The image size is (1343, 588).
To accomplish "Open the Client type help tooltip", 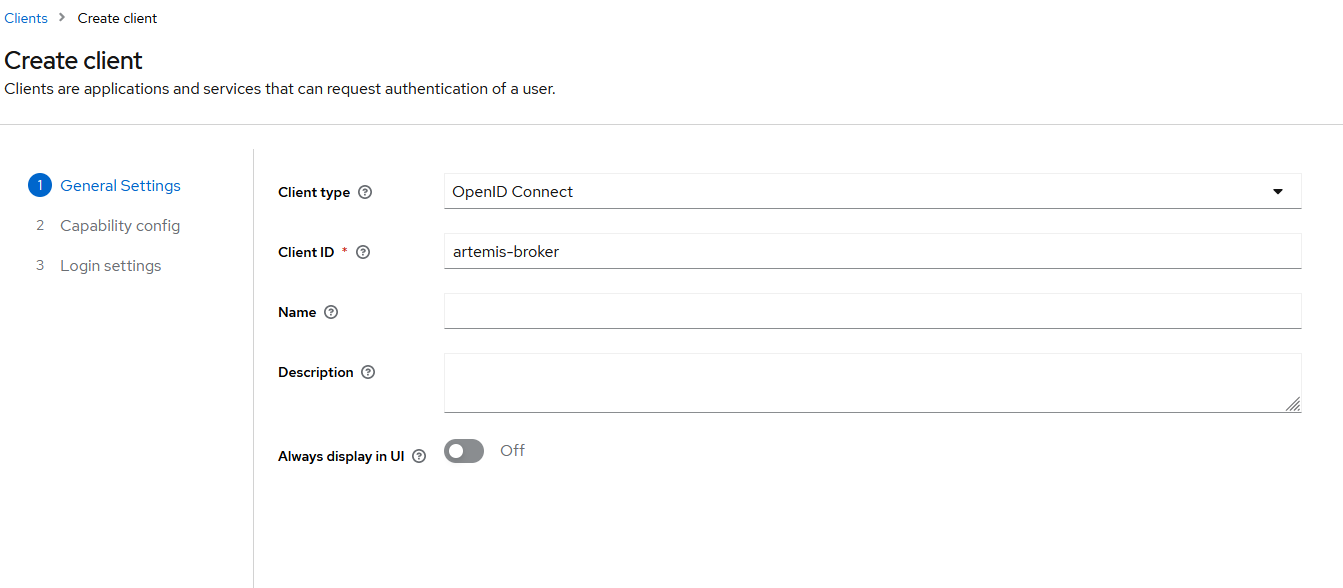I will click(x=366, y=191).
